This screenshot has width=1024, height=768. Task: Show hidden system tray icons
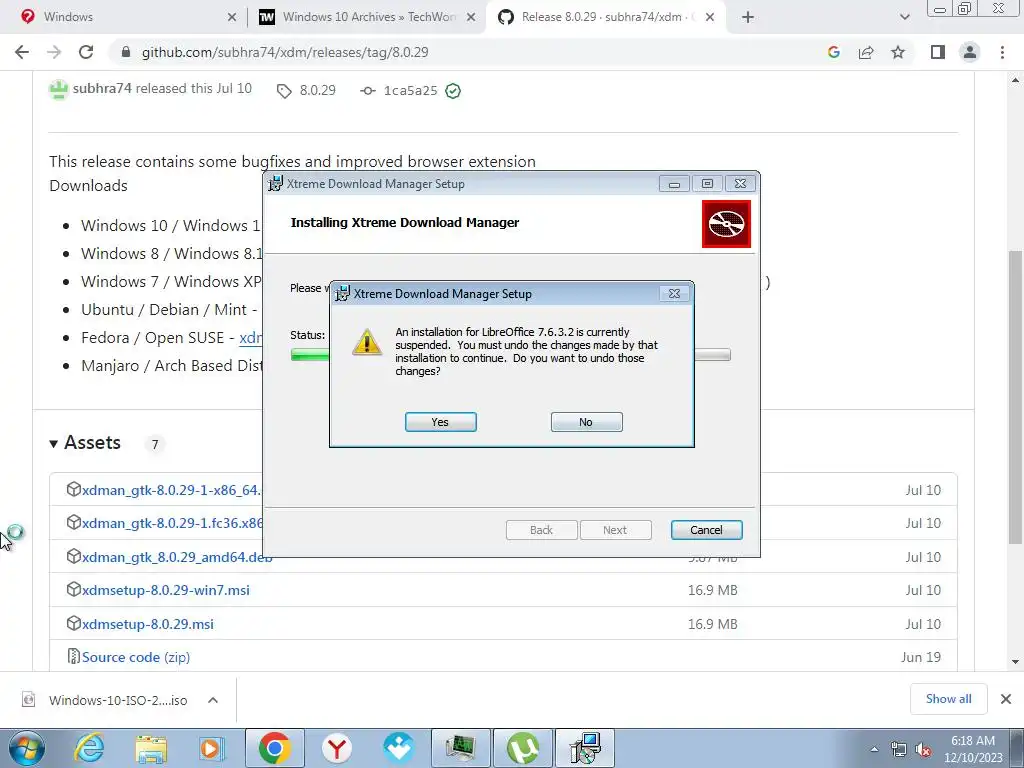[x=874, y=749]
